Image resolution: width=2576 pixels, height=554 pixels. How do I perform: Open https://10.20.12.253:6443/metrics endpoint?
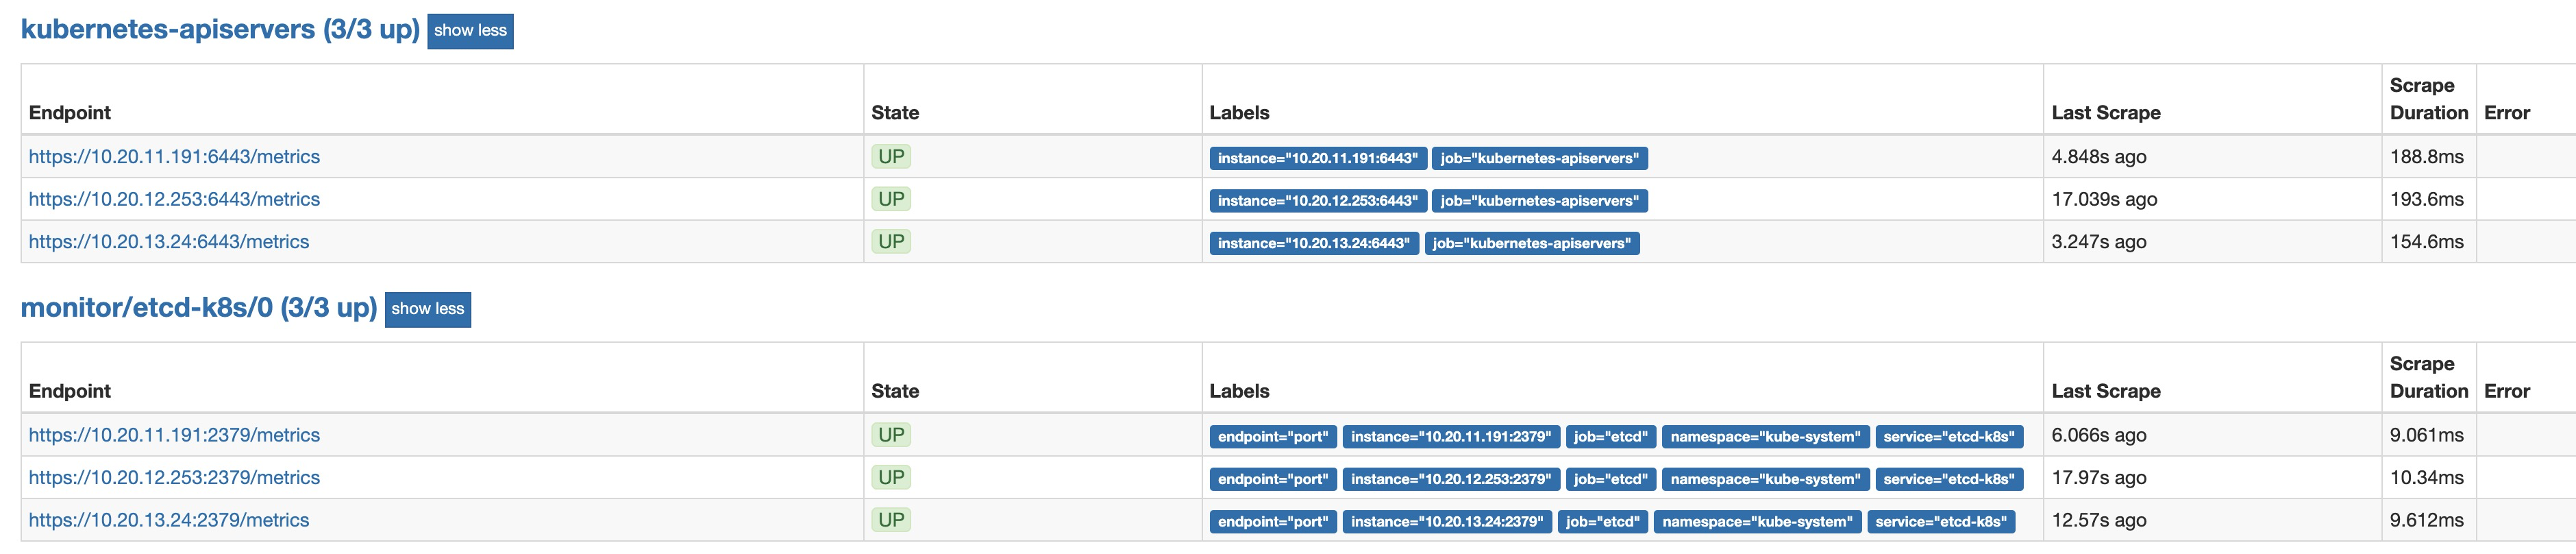tap(174, 199)
